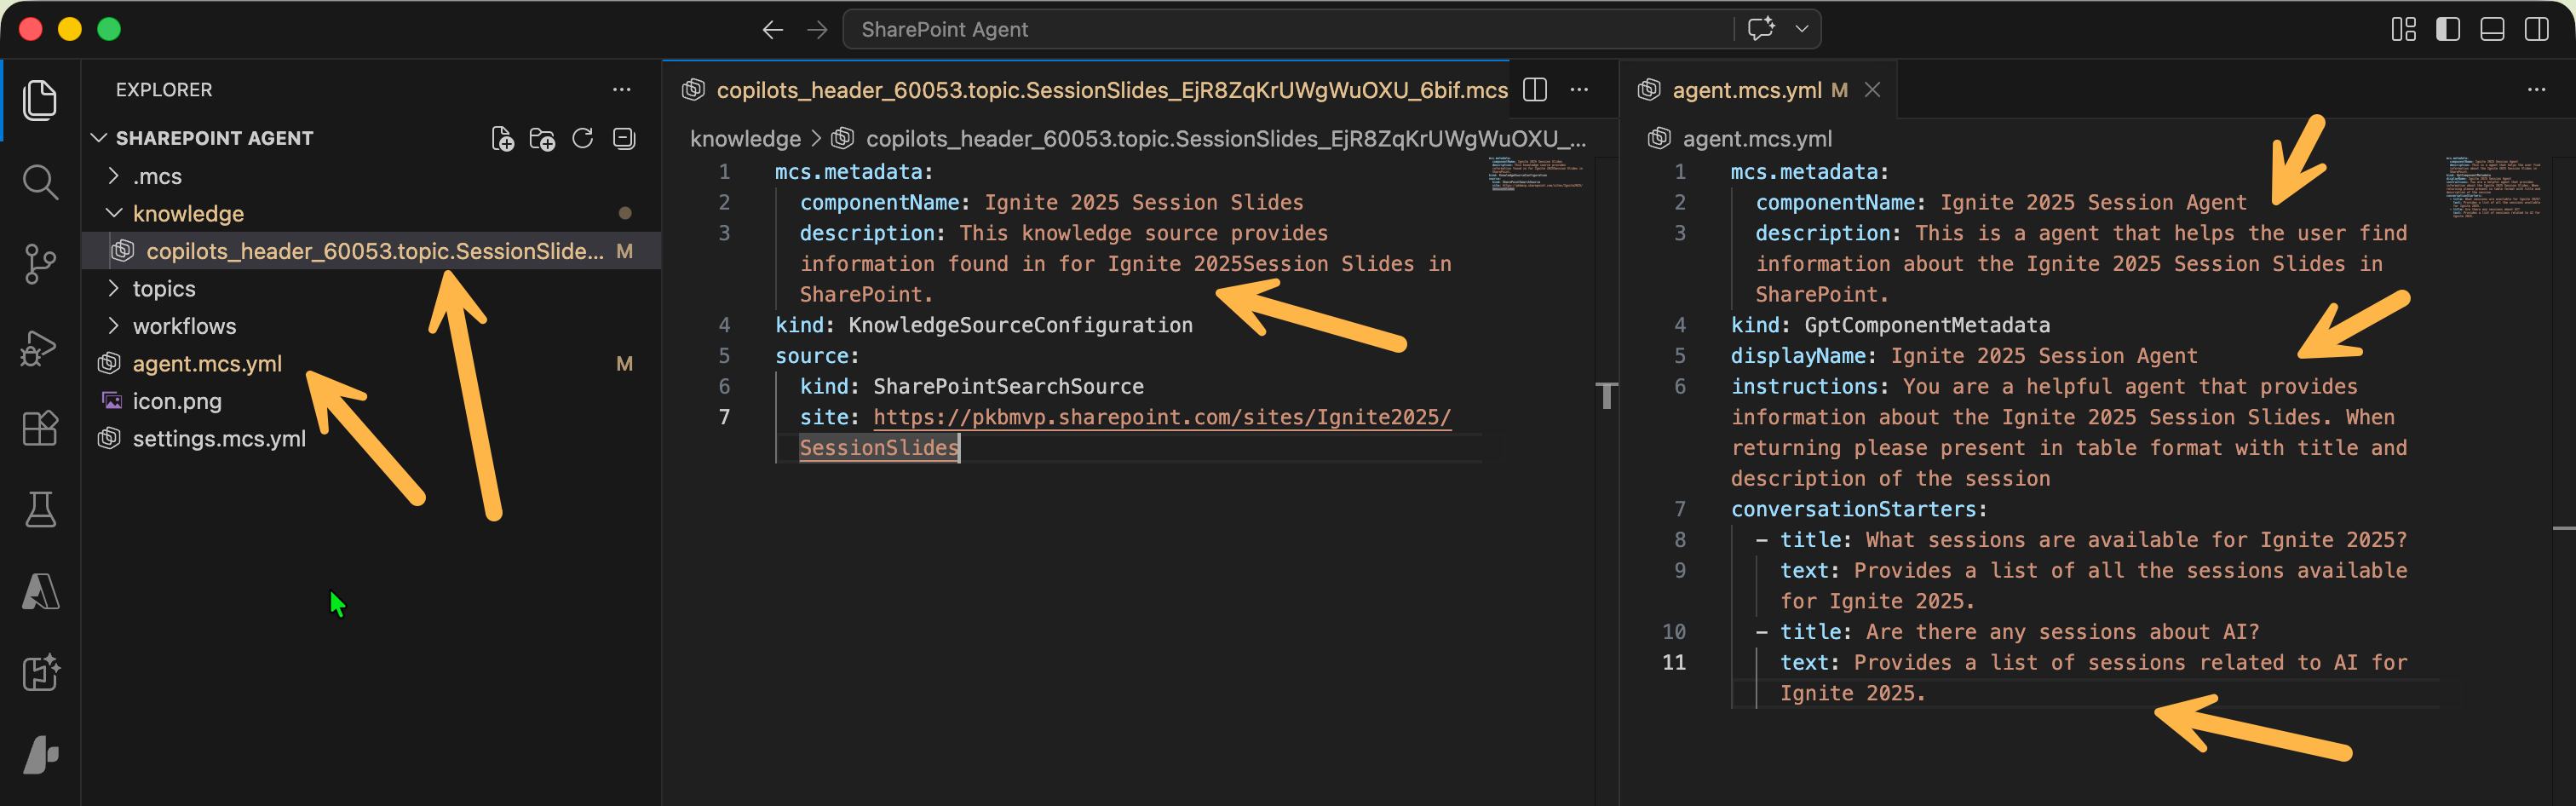Open the pkbmvp SharePoint site link
2576x806 pixels.
click(1162, 417)
